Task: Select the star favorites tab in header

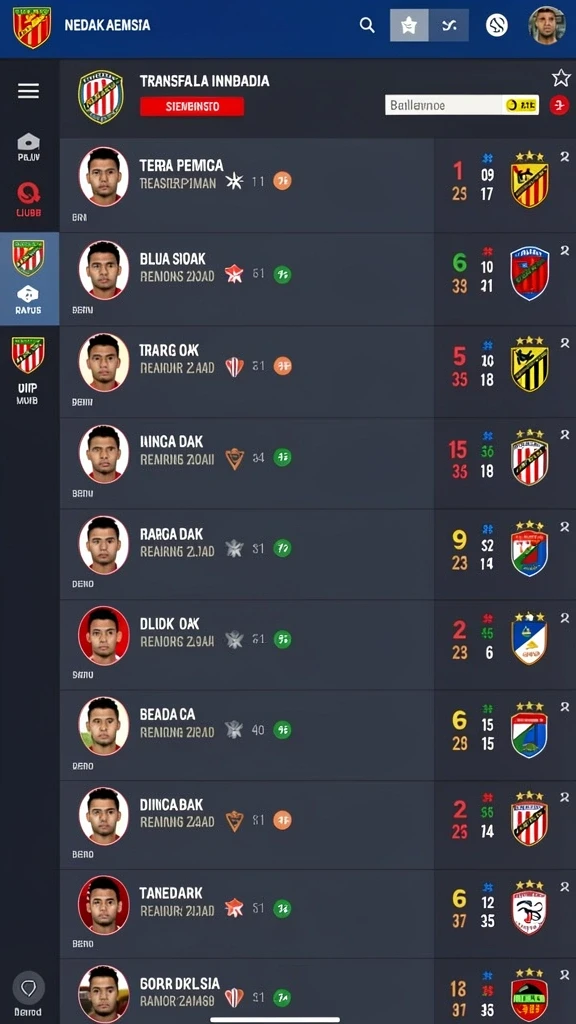Action: pyautogui.click(x=409, y=25)
